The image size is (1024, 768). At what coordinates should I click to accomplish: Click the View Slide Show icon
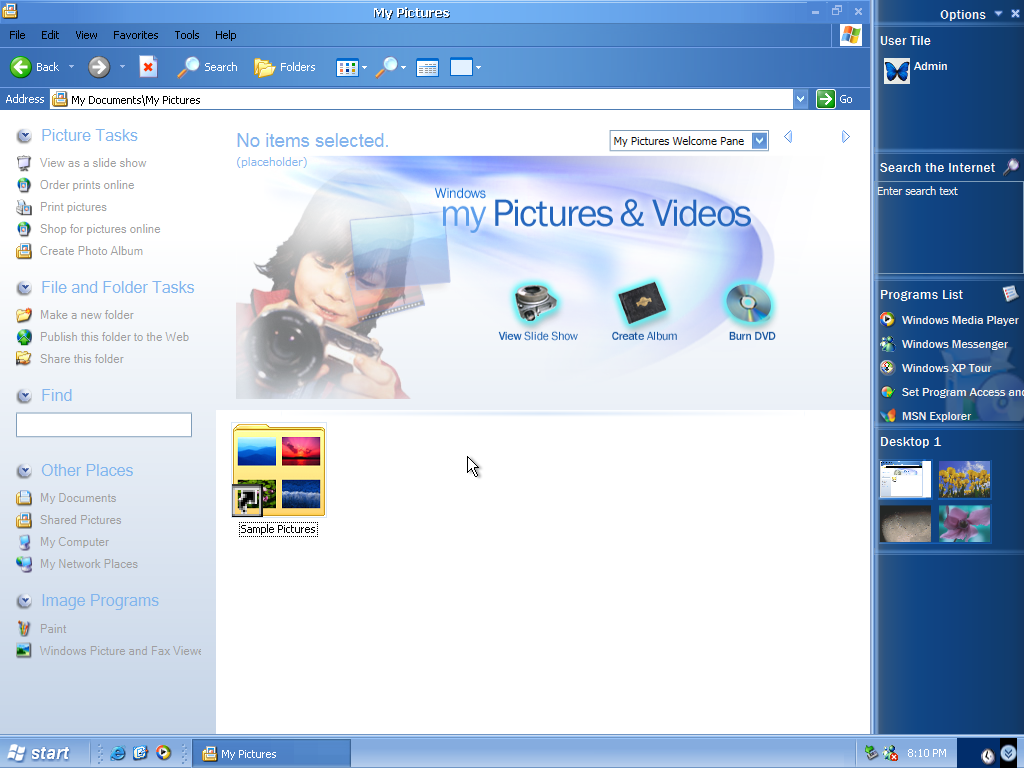tap(537, 305)
